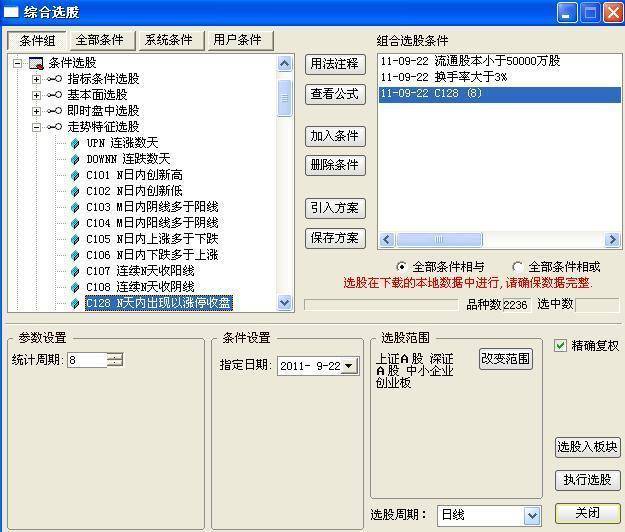Click the cube icon for C108 连续N天收阴线
The height and width of the screenshot is (532, 625).
(x=75, y=287)
